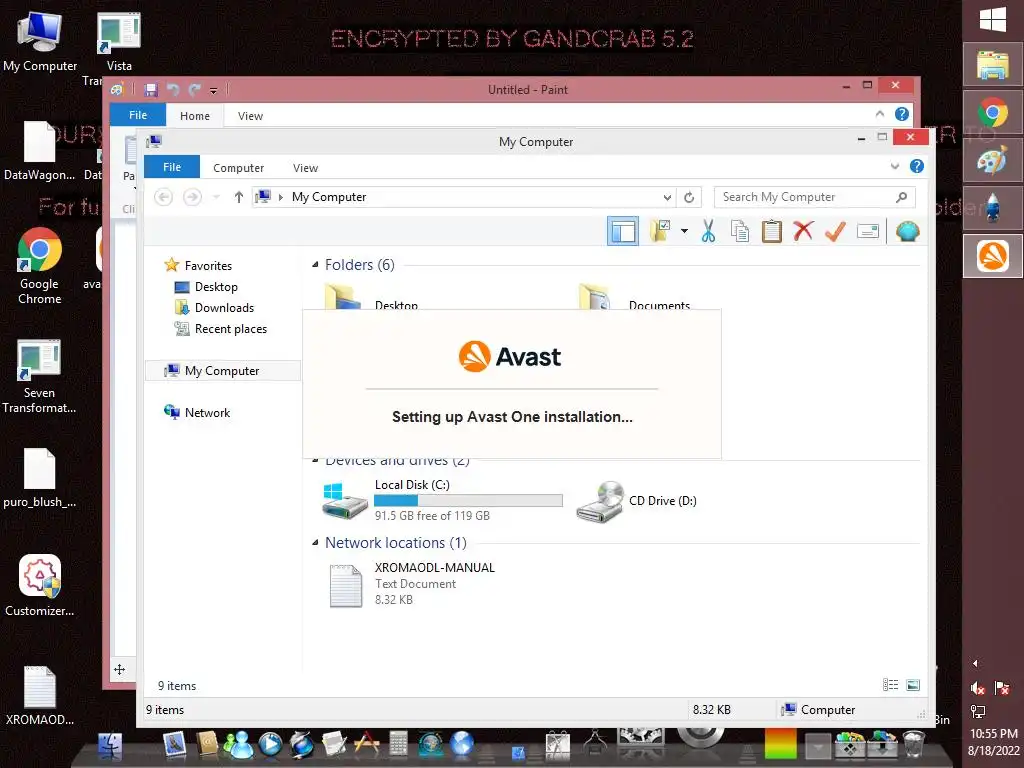The width and height of the screenshot is (1024, 768).
Task: Click the red X Delete icon
Action: coord(803,231)
